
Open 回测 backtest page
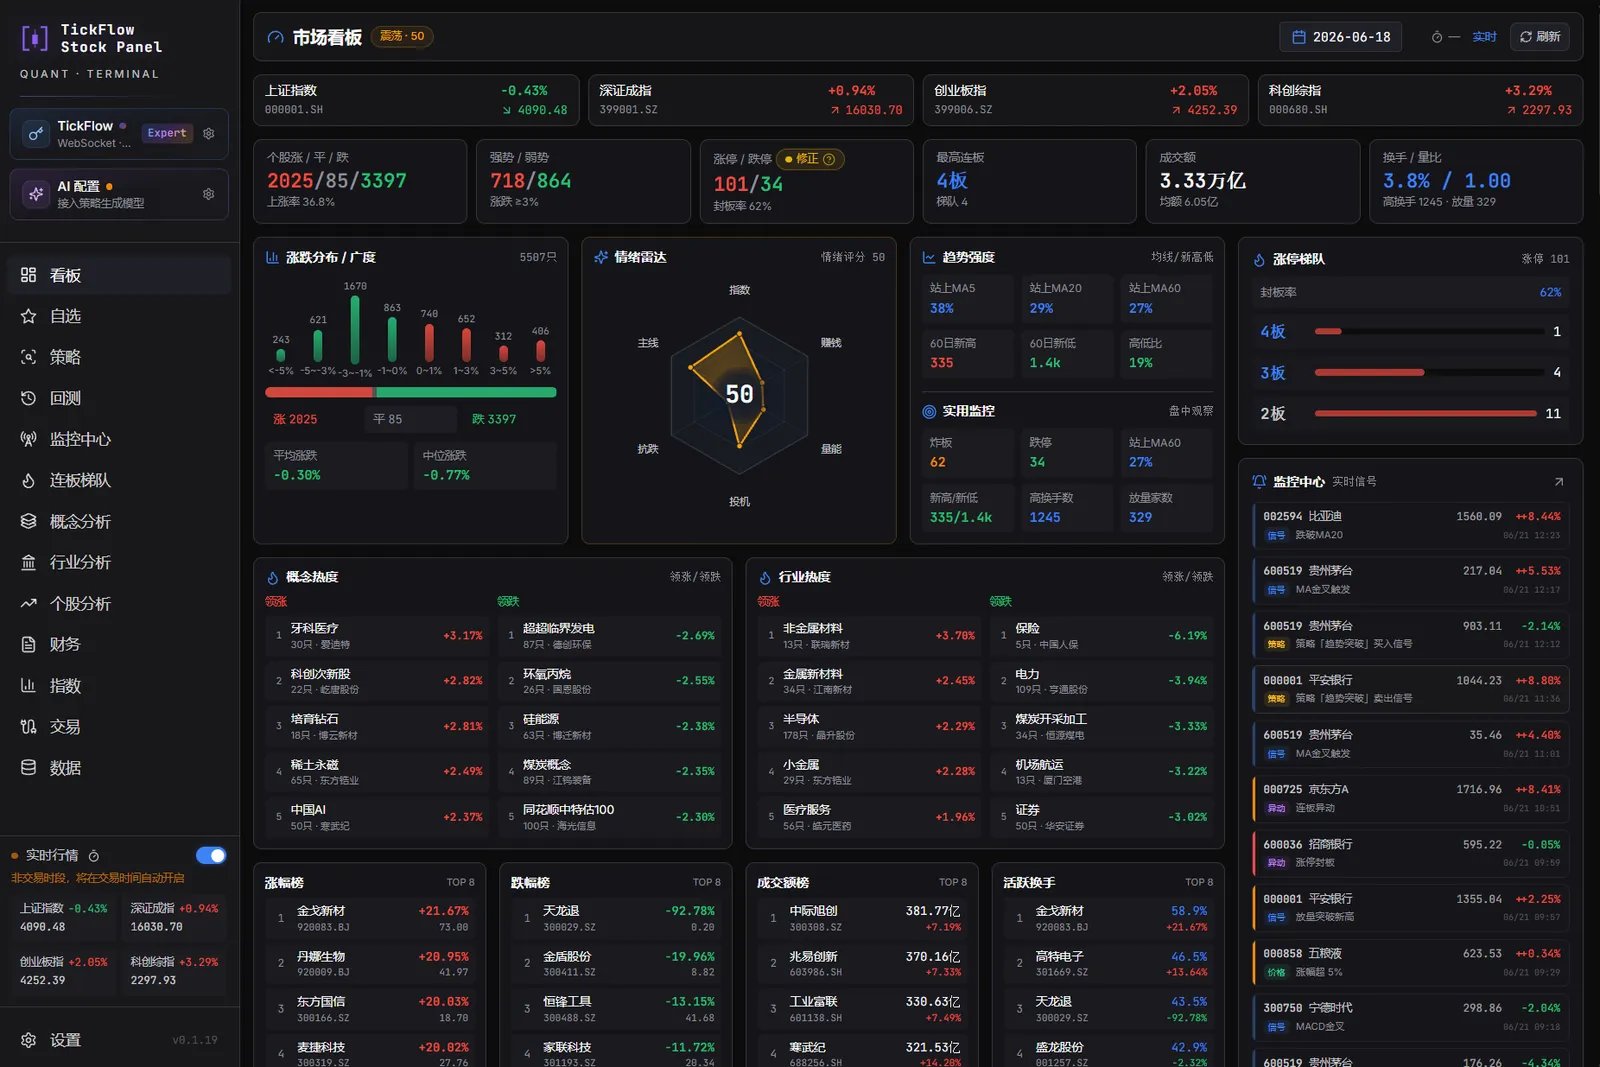pos(119,398)
